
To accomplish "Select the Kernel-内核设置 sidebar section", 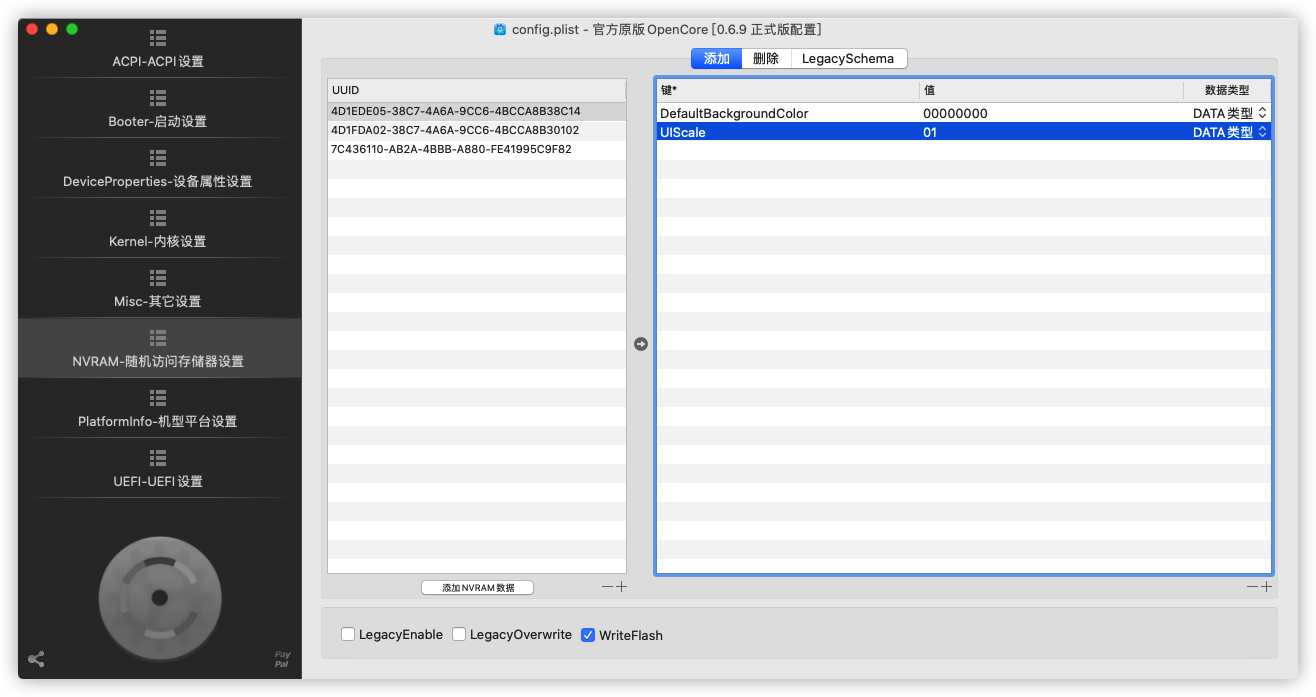I will click(158, 229).
